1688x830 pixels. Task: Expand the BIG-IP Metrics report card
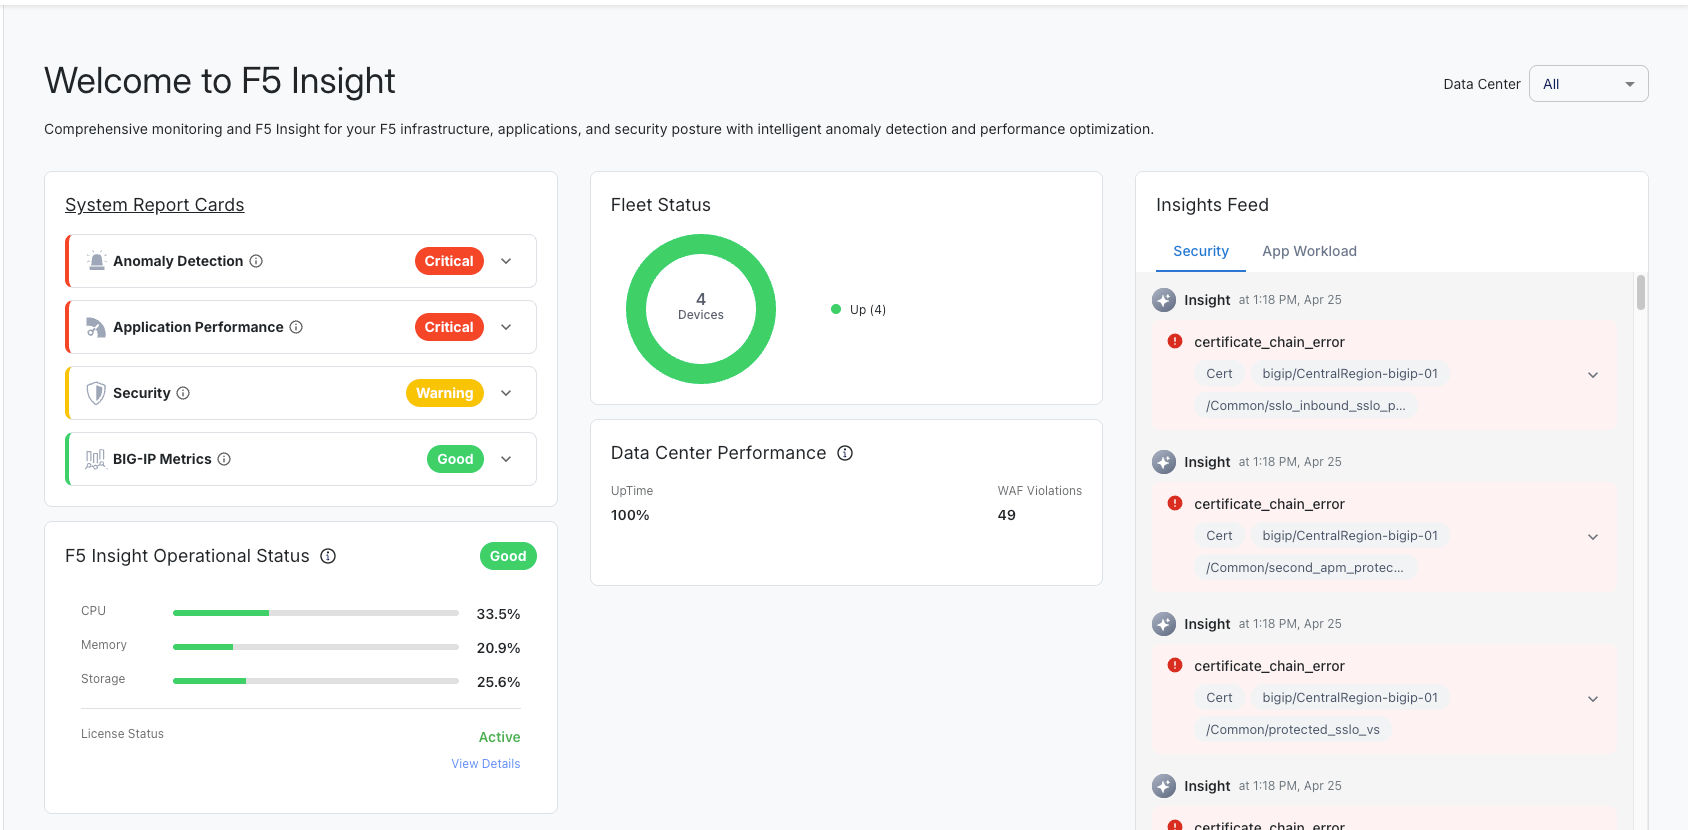pos(506,459)
